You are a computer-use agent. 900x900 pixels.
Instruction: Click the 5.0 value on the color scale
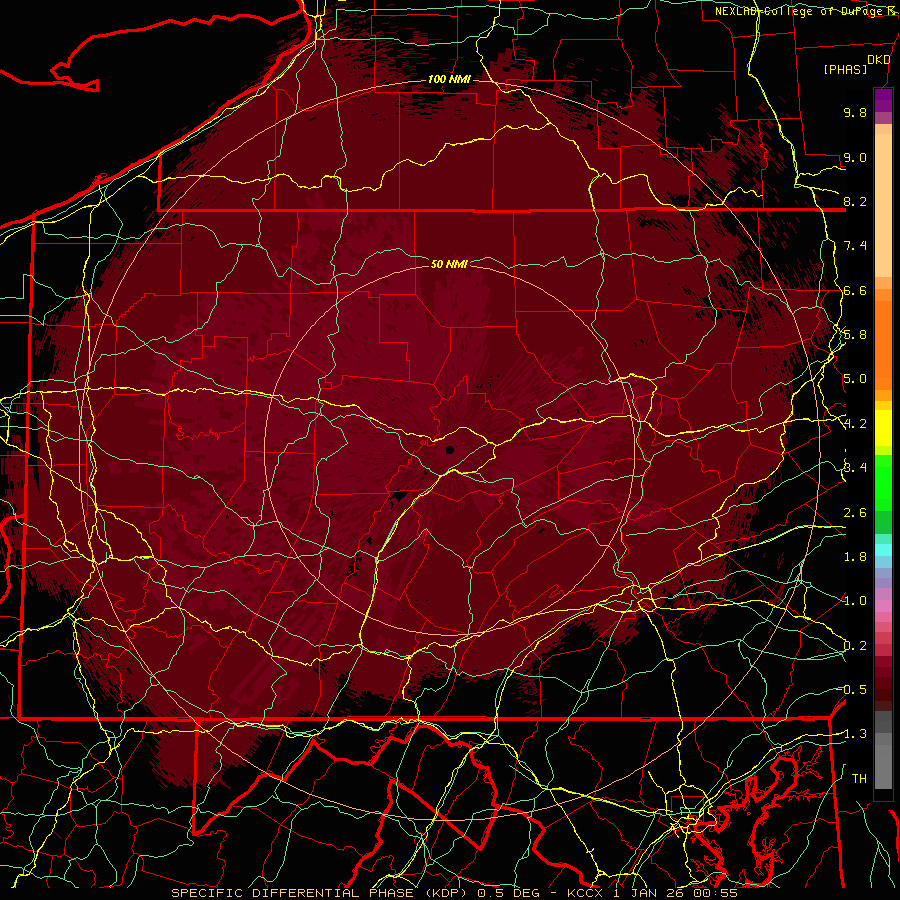point(855,379)
